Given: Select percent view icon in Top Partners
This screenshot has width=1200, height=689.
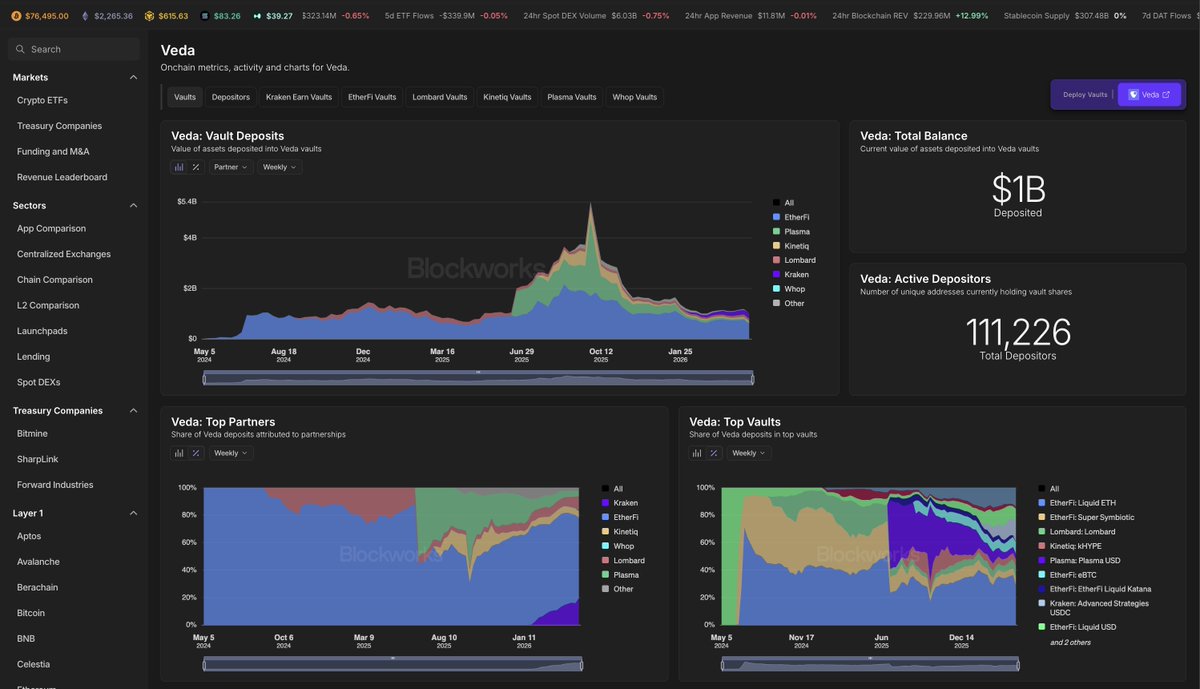Looking at the screenshot, I should (196, 453).
